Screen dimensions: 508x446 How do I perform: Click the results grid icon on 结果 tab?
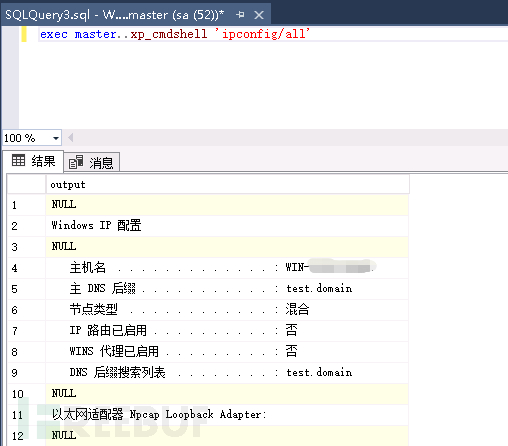pos(18,160)
